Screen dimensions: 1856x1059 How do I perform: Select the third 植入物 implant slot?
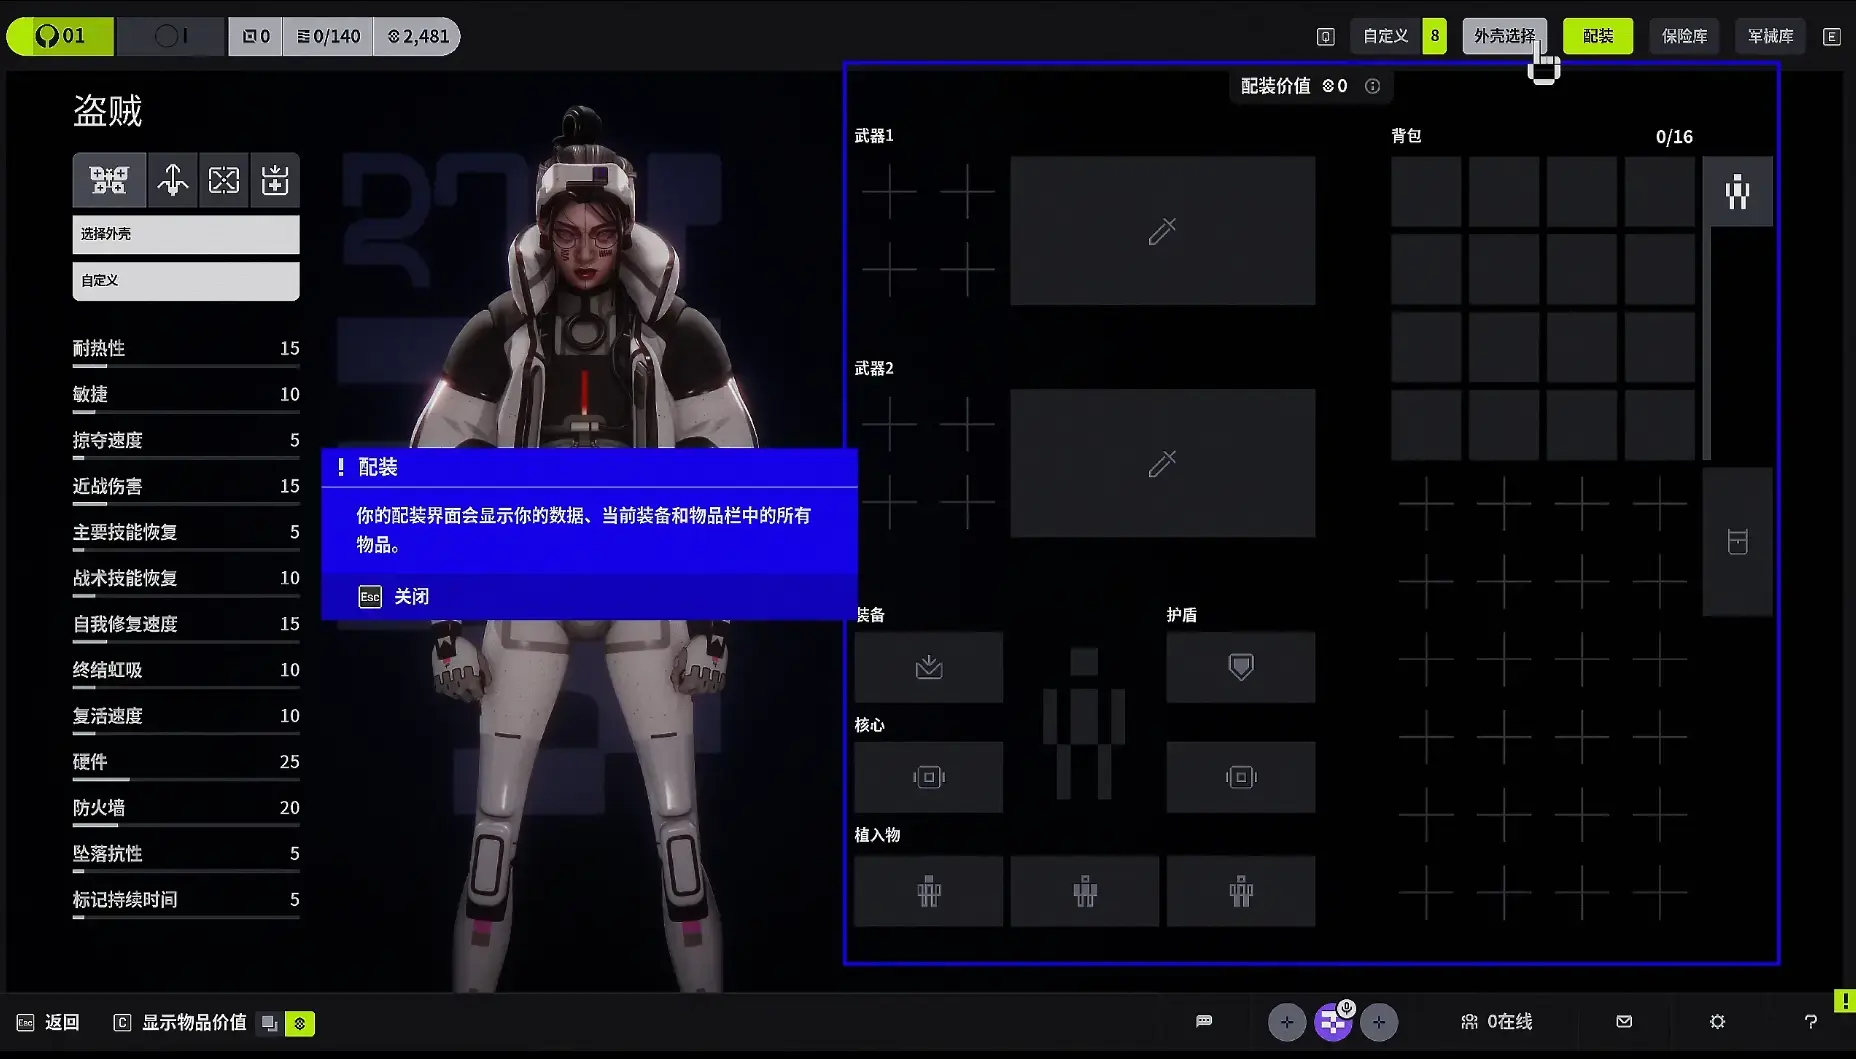tap(1241, 891)
